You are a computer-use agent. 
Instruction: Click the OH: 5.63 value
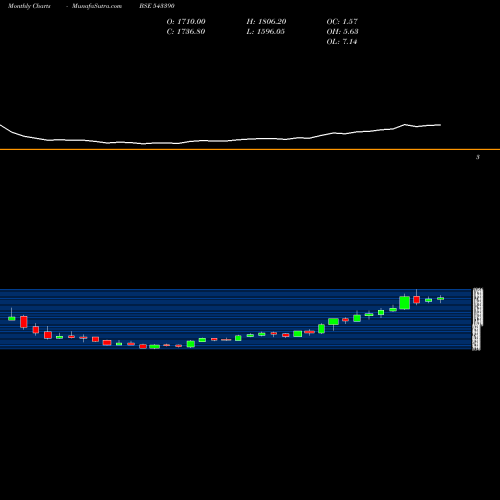[x=342, y=32]
